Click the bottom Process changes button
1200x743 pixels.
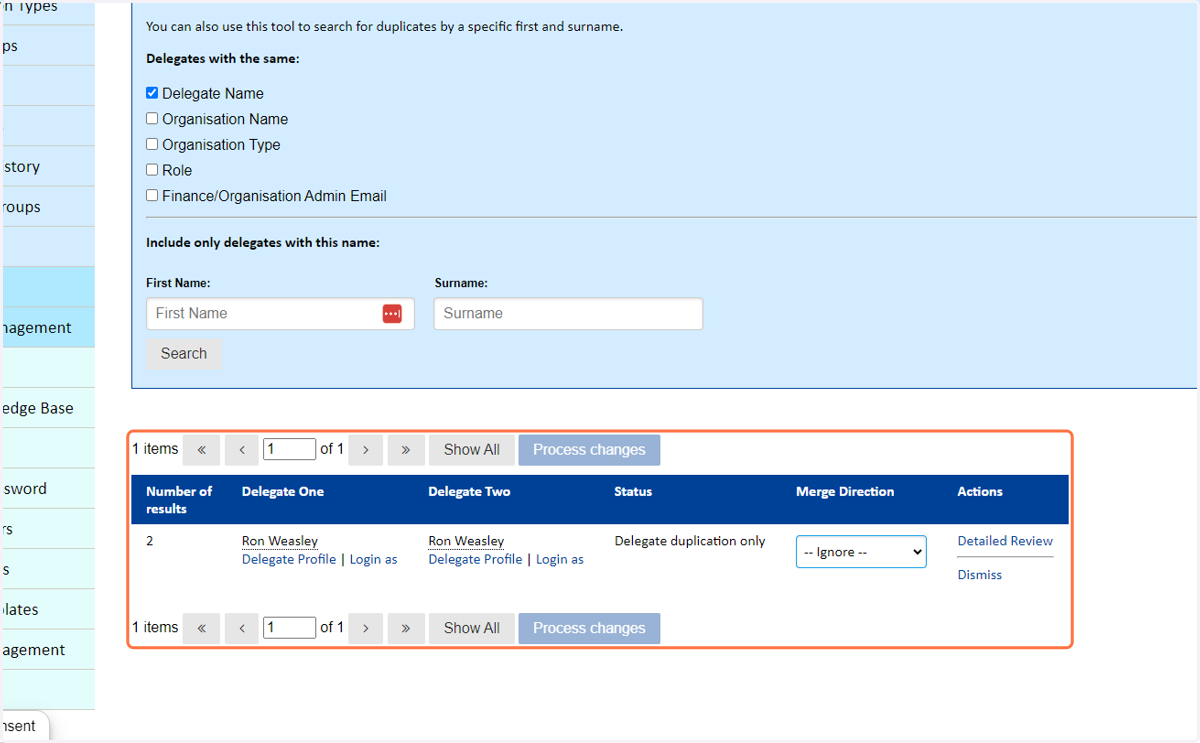[589, 628]
